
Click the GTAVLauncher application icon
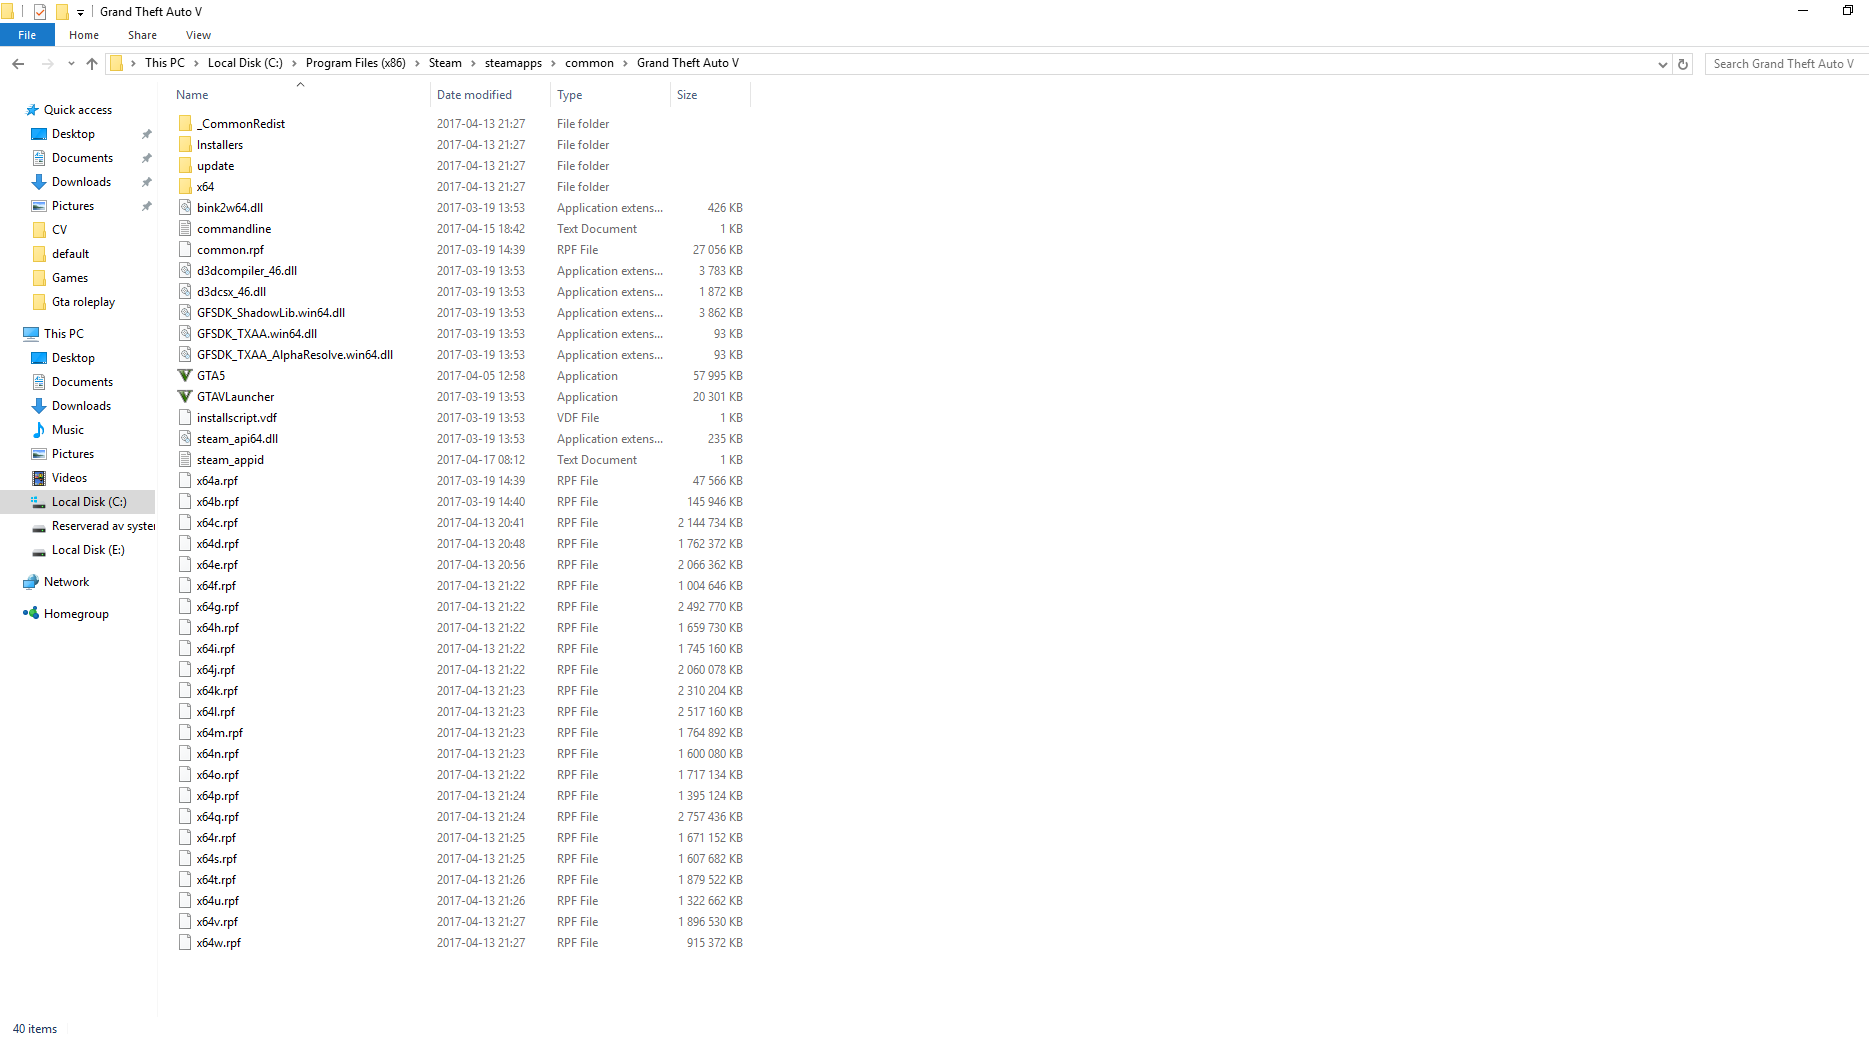[x=185, y=397]
